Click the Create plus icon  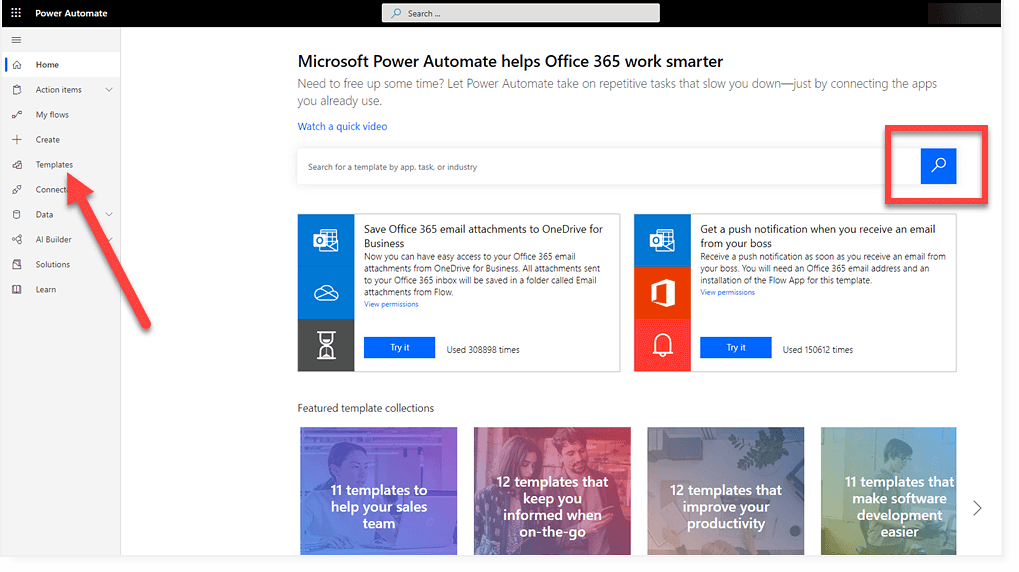pos(17,140)
